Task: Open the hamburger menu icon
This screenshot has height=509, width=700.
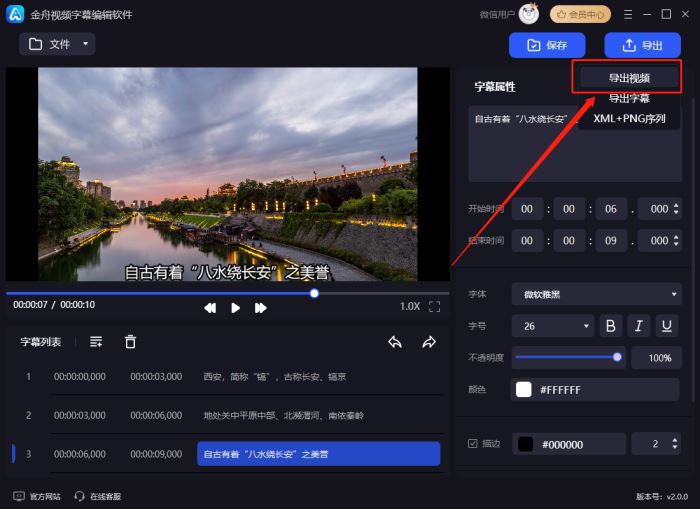Action: point(628,15)
